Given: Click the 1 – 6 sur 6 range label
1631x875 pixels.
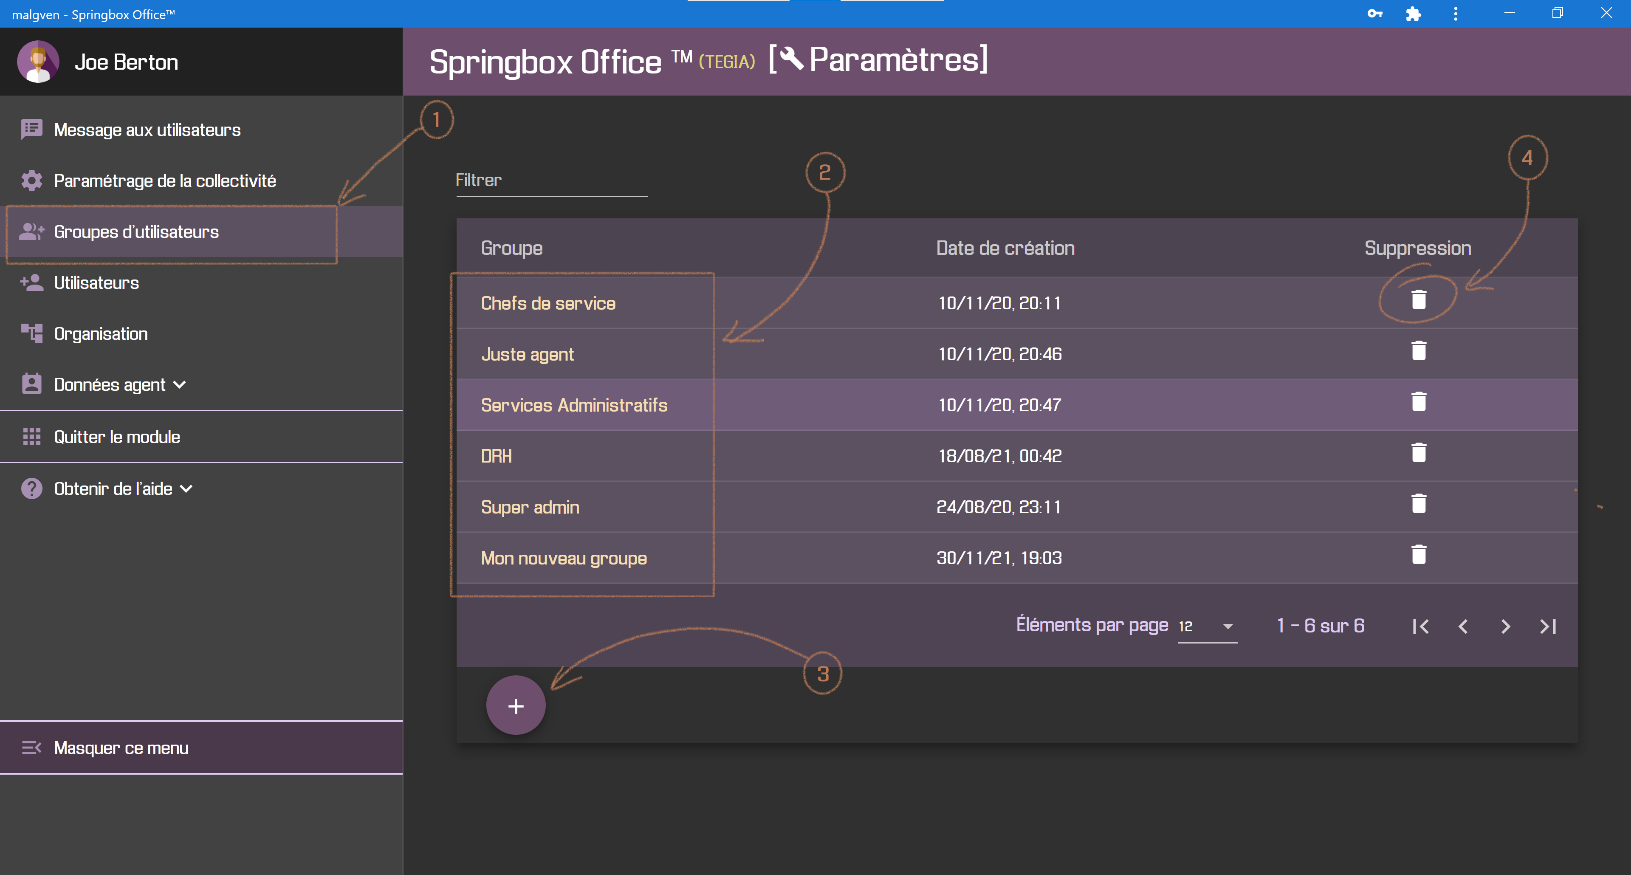Looking at the screenshot, I should 1320,626.
